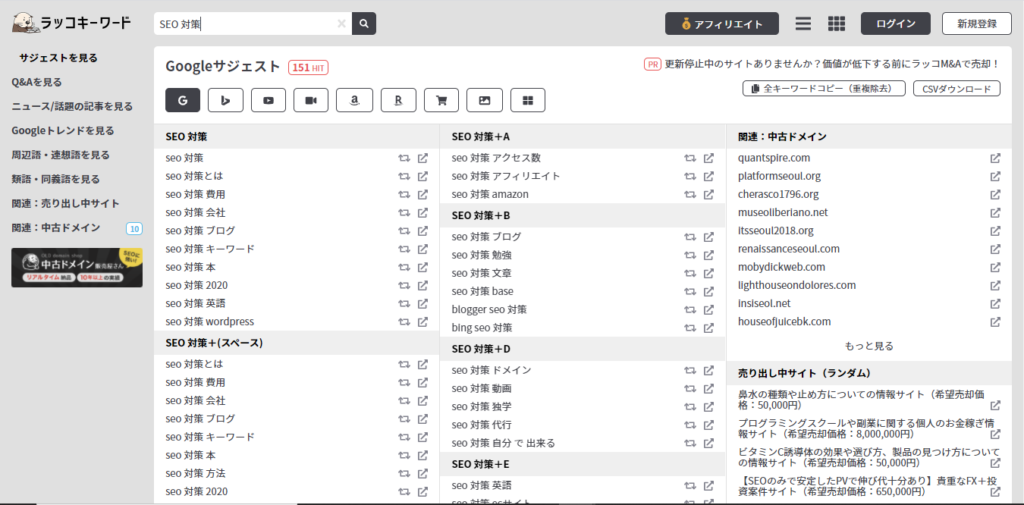The image size is (1024, 505).
Task: Click 全キーワードコピー（重複除去） button
Action: pyautogui.click(x=825, y=88)
